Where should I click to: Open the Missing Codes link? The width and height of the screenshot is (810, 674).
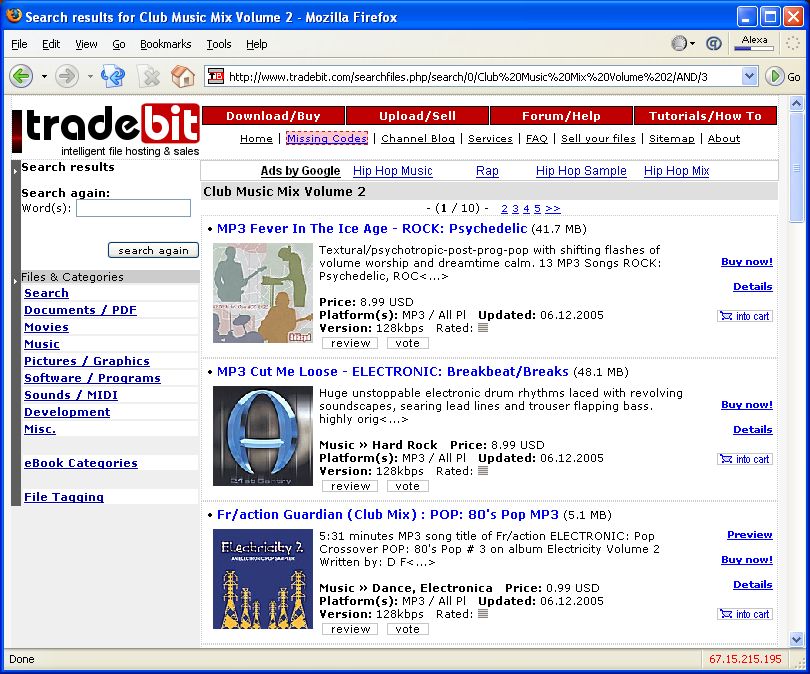327,138
